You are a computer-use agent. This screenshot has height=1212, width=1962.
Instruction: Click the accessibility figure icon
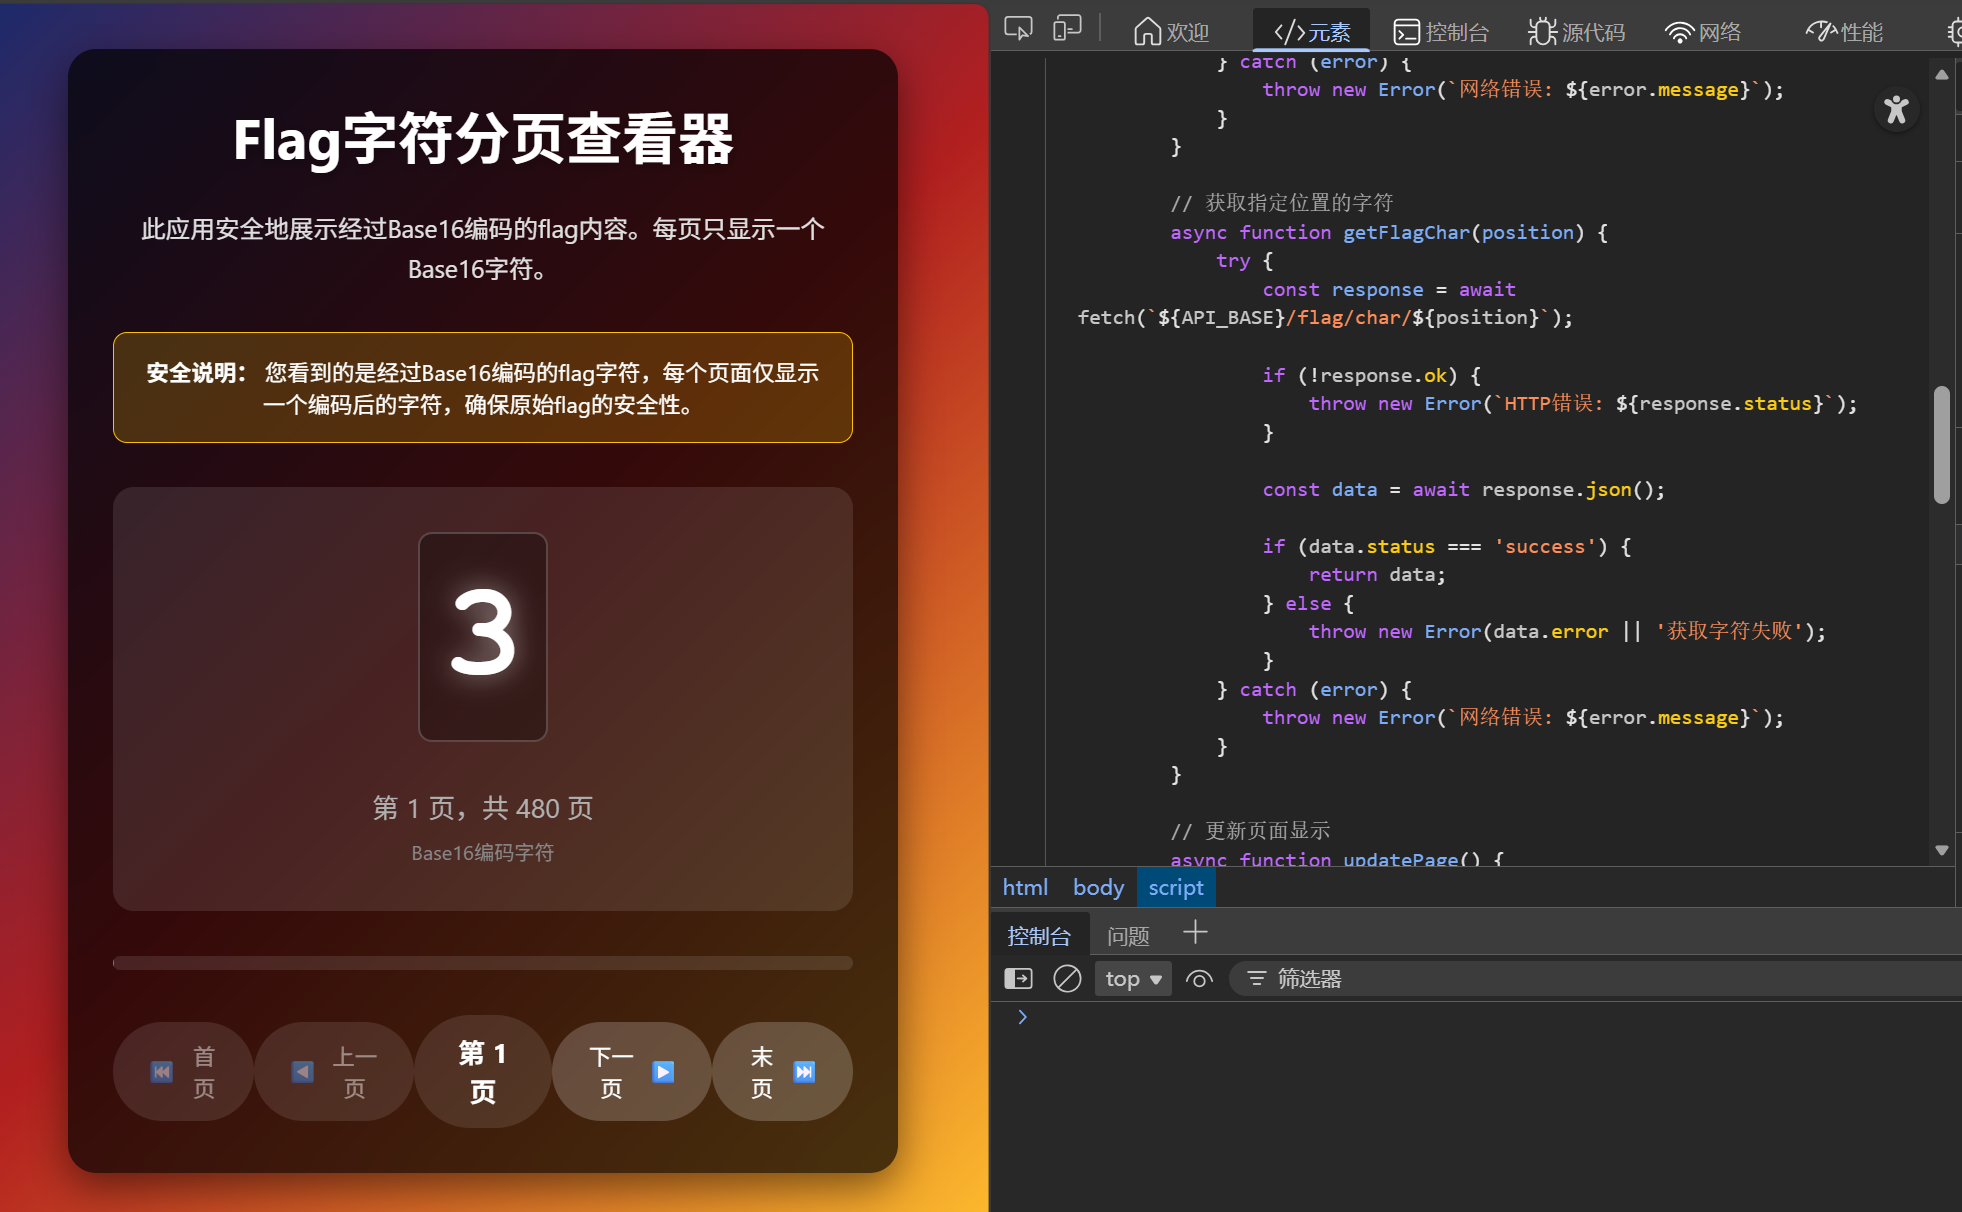pyautogui.click(x=1896, y=109)
